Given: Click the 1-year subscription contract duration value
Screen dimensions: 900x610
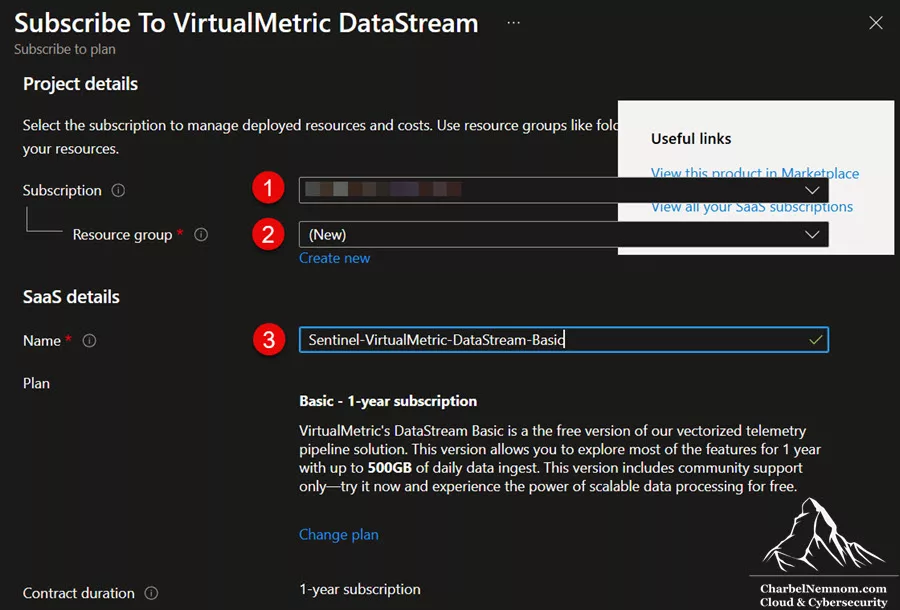Looking at the screenshot, I should 360,589.
